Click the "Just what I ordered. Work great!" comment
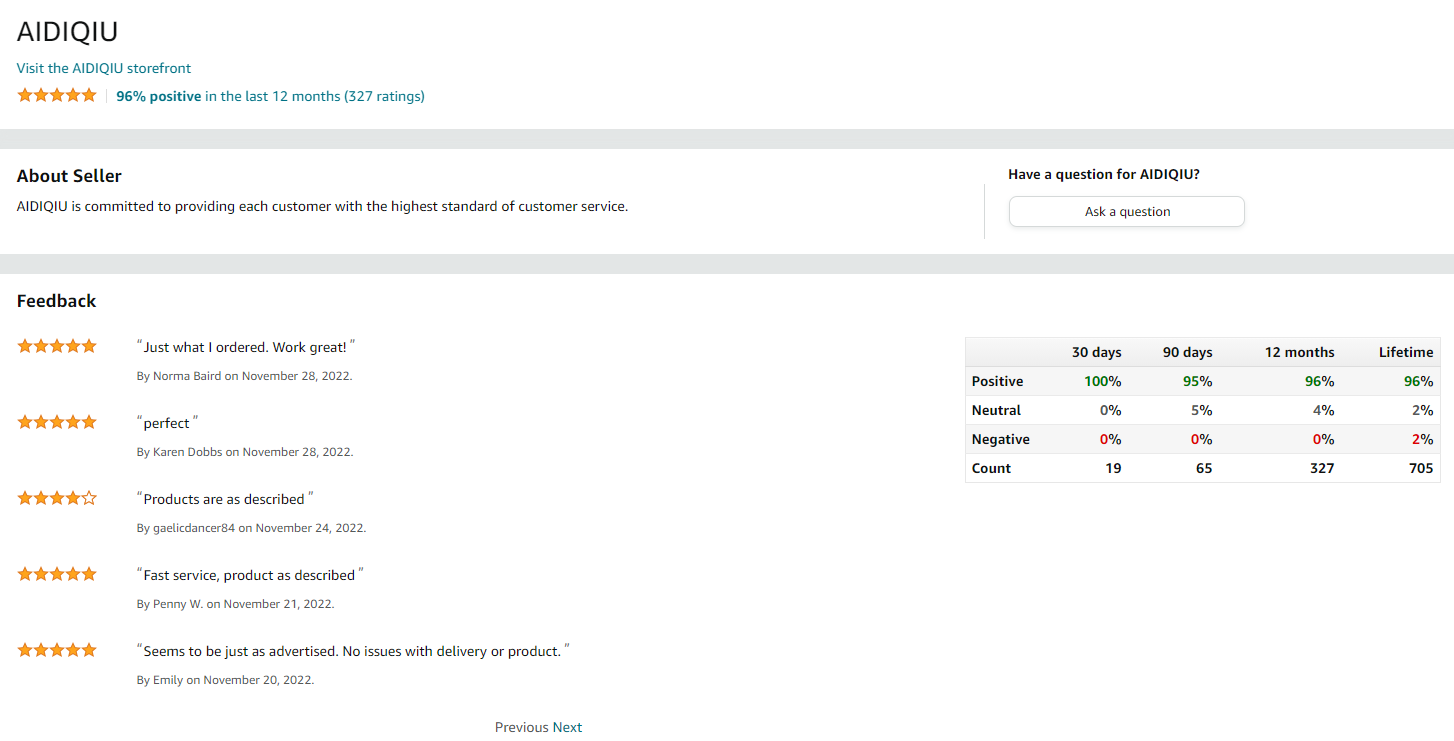 click(x=246, y=347)
